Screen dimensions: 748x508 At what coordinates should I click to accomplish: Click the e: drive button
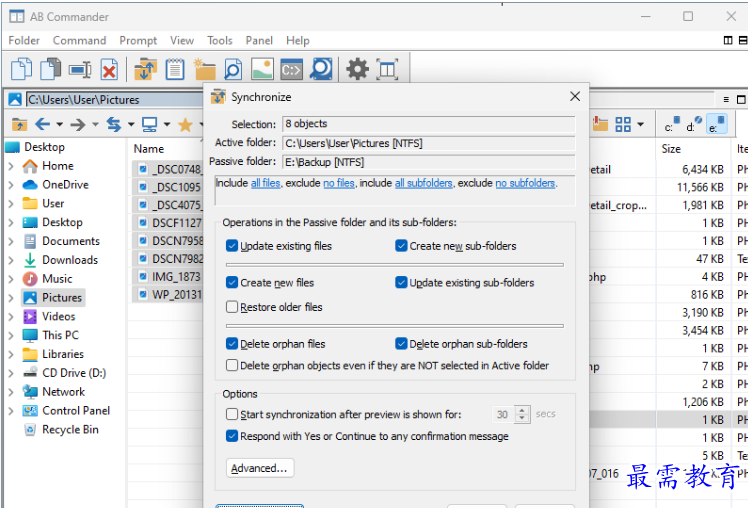pos(717,124)
